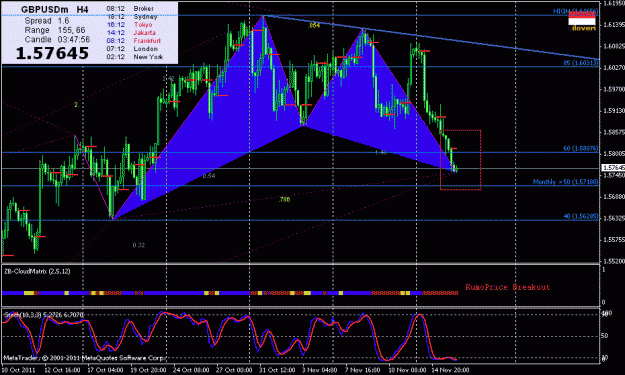Click the 14 Nov 20:00 date label

(x=450, y=370)
